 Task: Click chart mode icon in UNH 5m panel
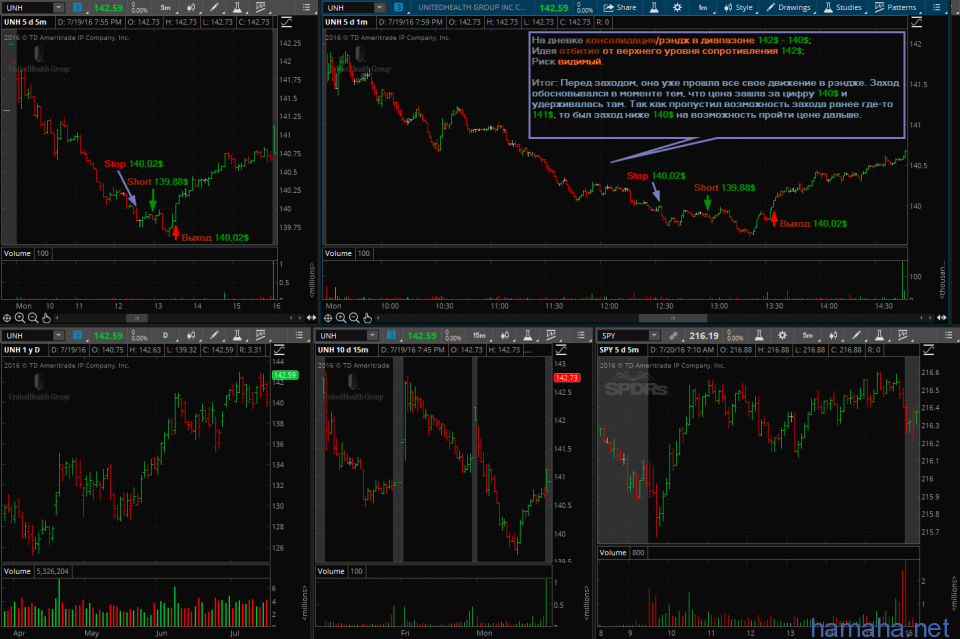tap(286, 23)
